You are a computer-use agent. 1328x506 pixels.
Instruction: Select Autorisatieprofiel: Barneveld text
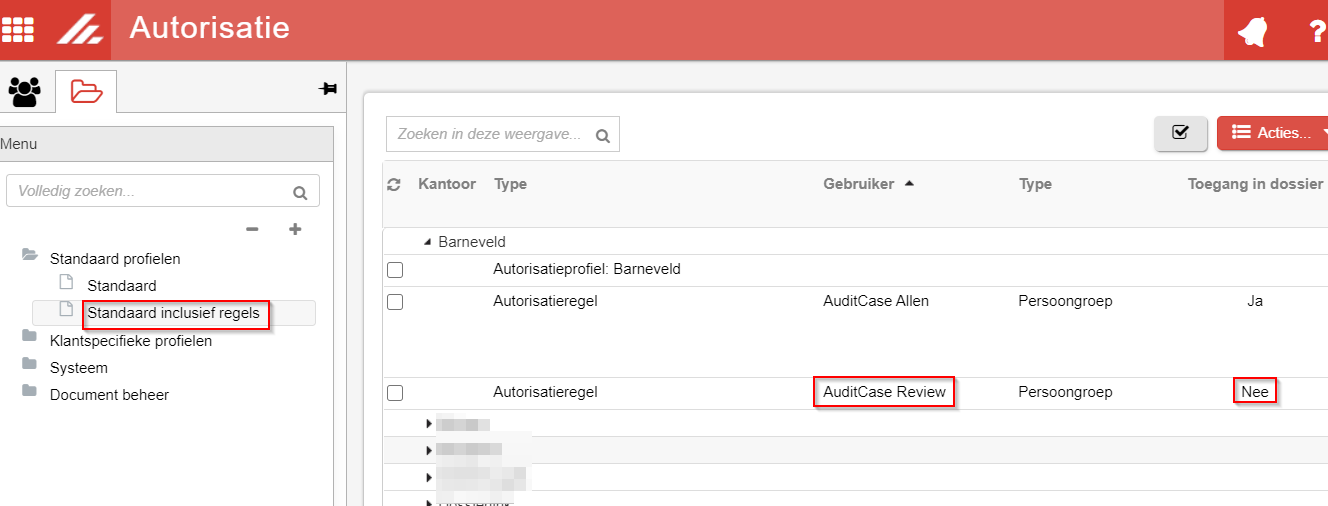[587, 269]
